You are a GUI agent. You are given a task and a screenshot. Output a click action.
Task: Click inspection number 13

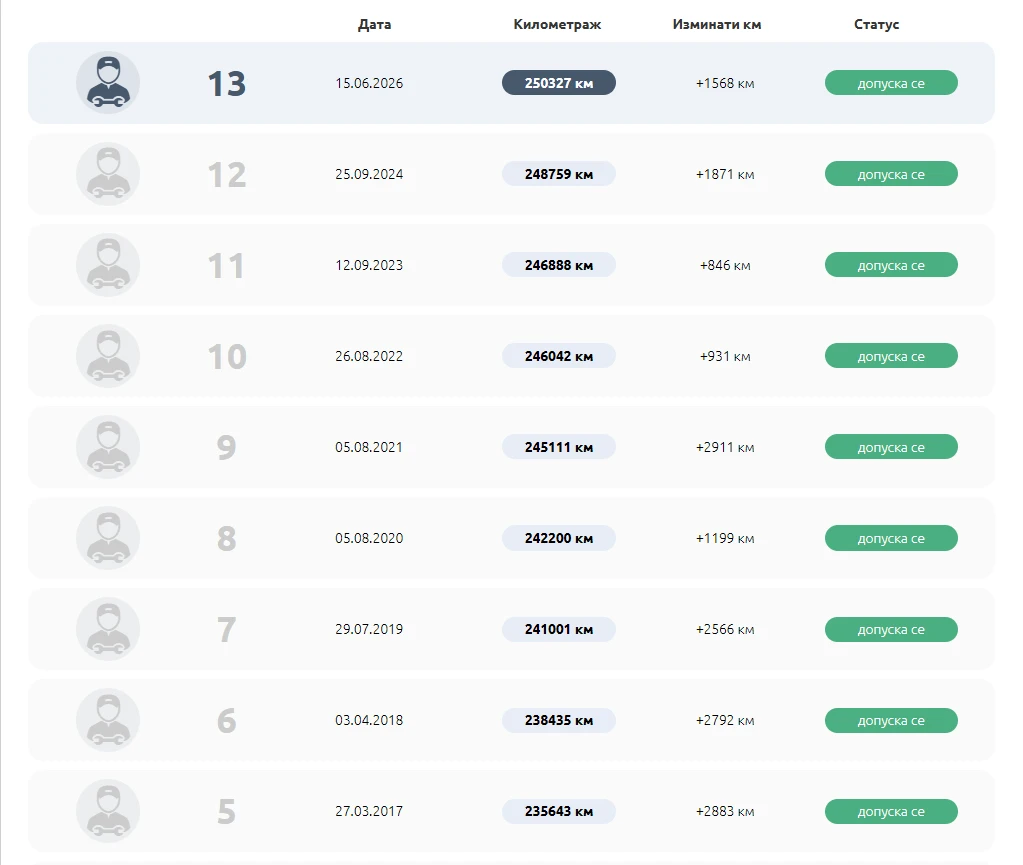[x=226, y=83]
